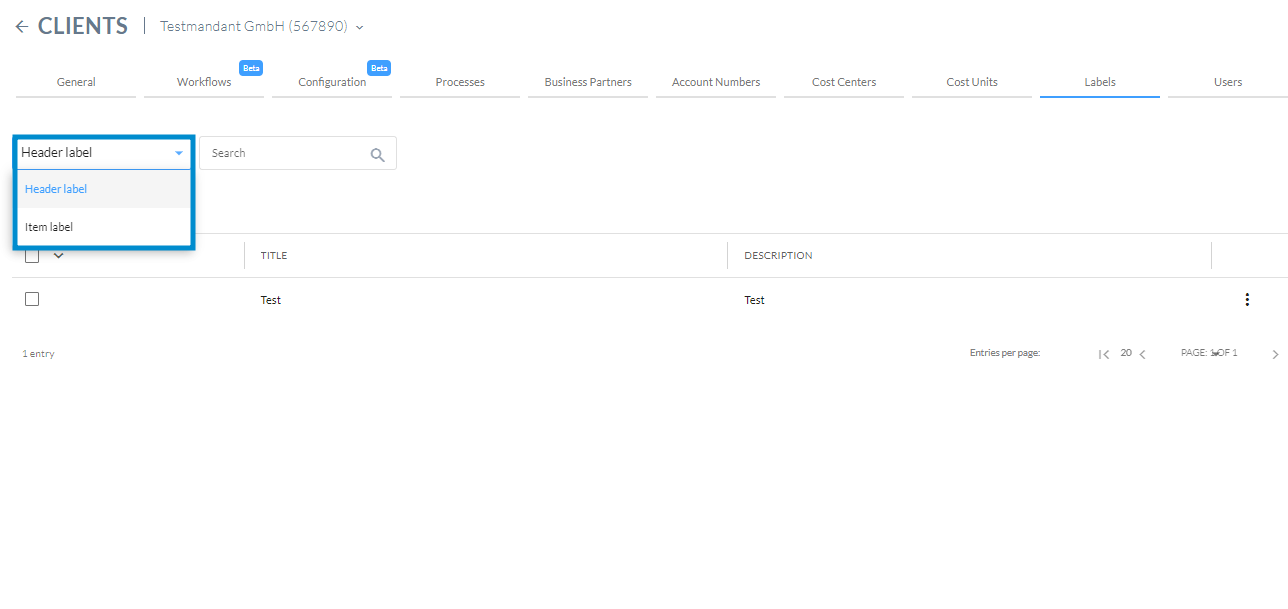Image resolution: width=1288 pixels, height=609 pixels.
Task: Check the checkbox on the Test row
Action: coord(31,298)
